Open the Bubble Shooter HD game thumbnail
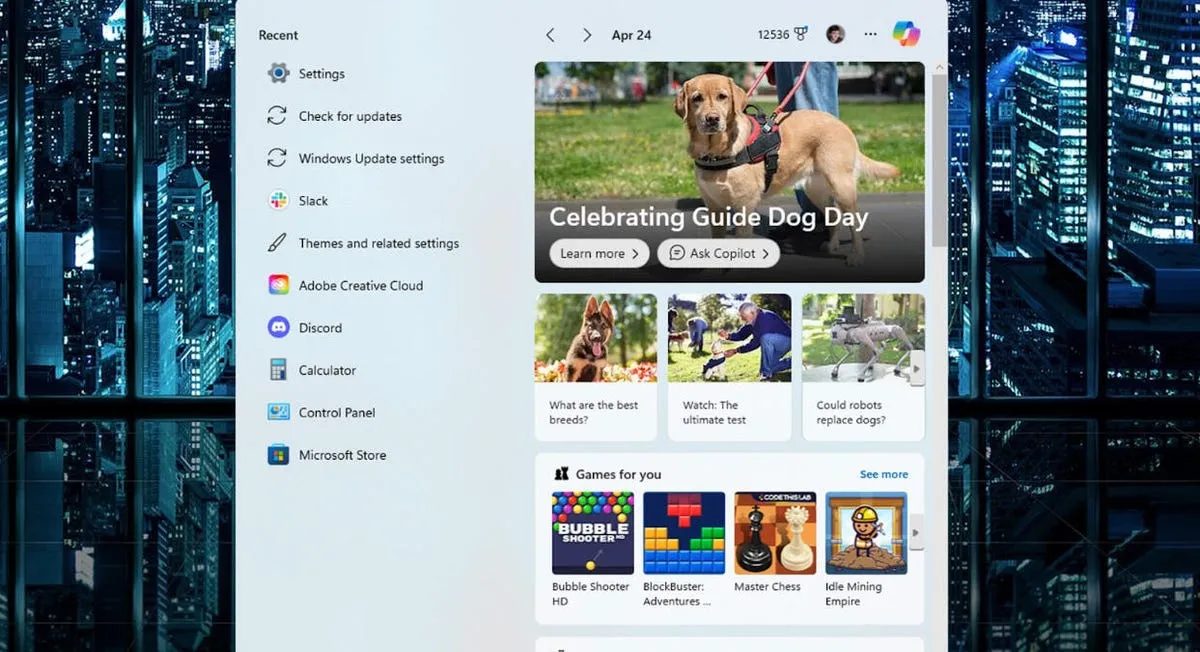1200x652 pixels. tap(592, 533)
